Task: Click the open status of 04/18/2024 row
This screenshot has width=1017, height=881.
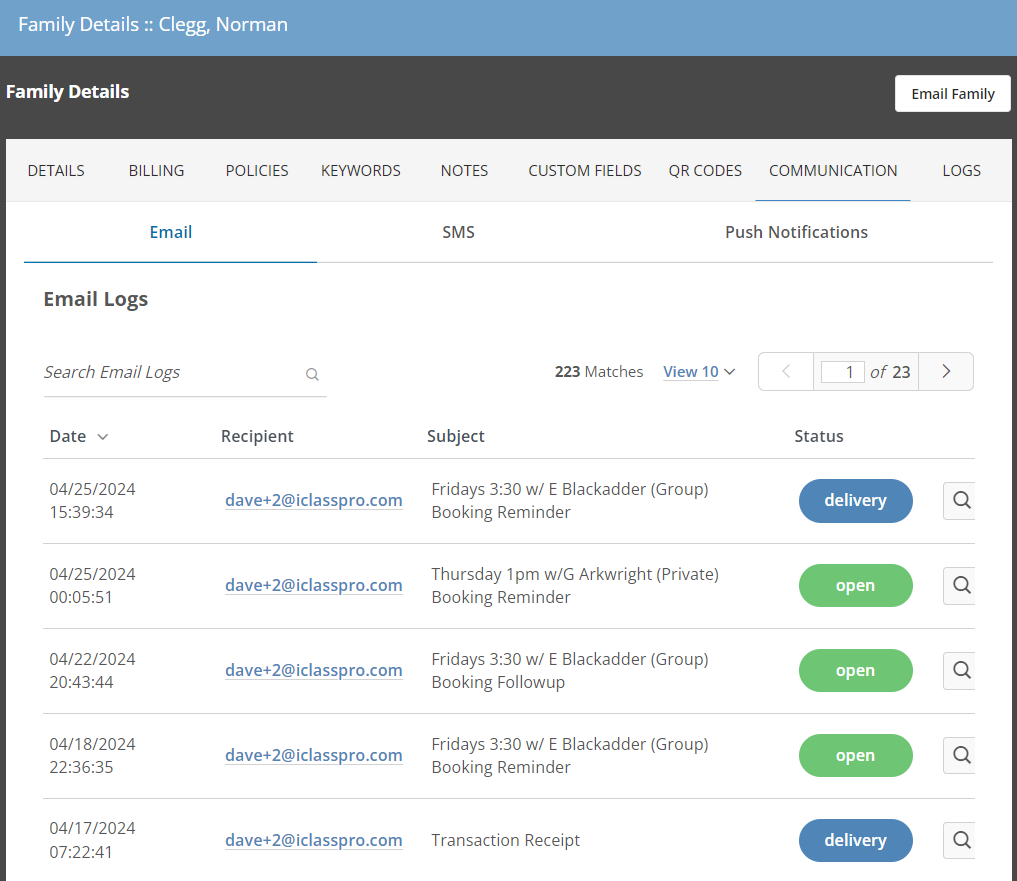Action: pyautogui.click(x=855, y=756)
